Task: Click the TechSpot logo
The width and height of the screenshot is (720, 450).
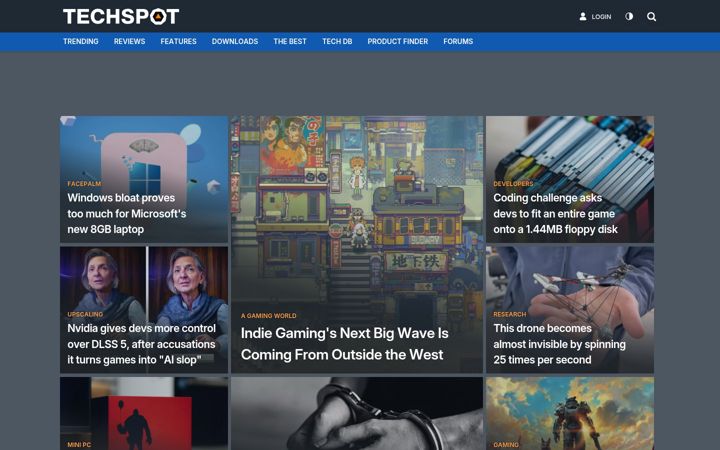Action: coord(121,17)
